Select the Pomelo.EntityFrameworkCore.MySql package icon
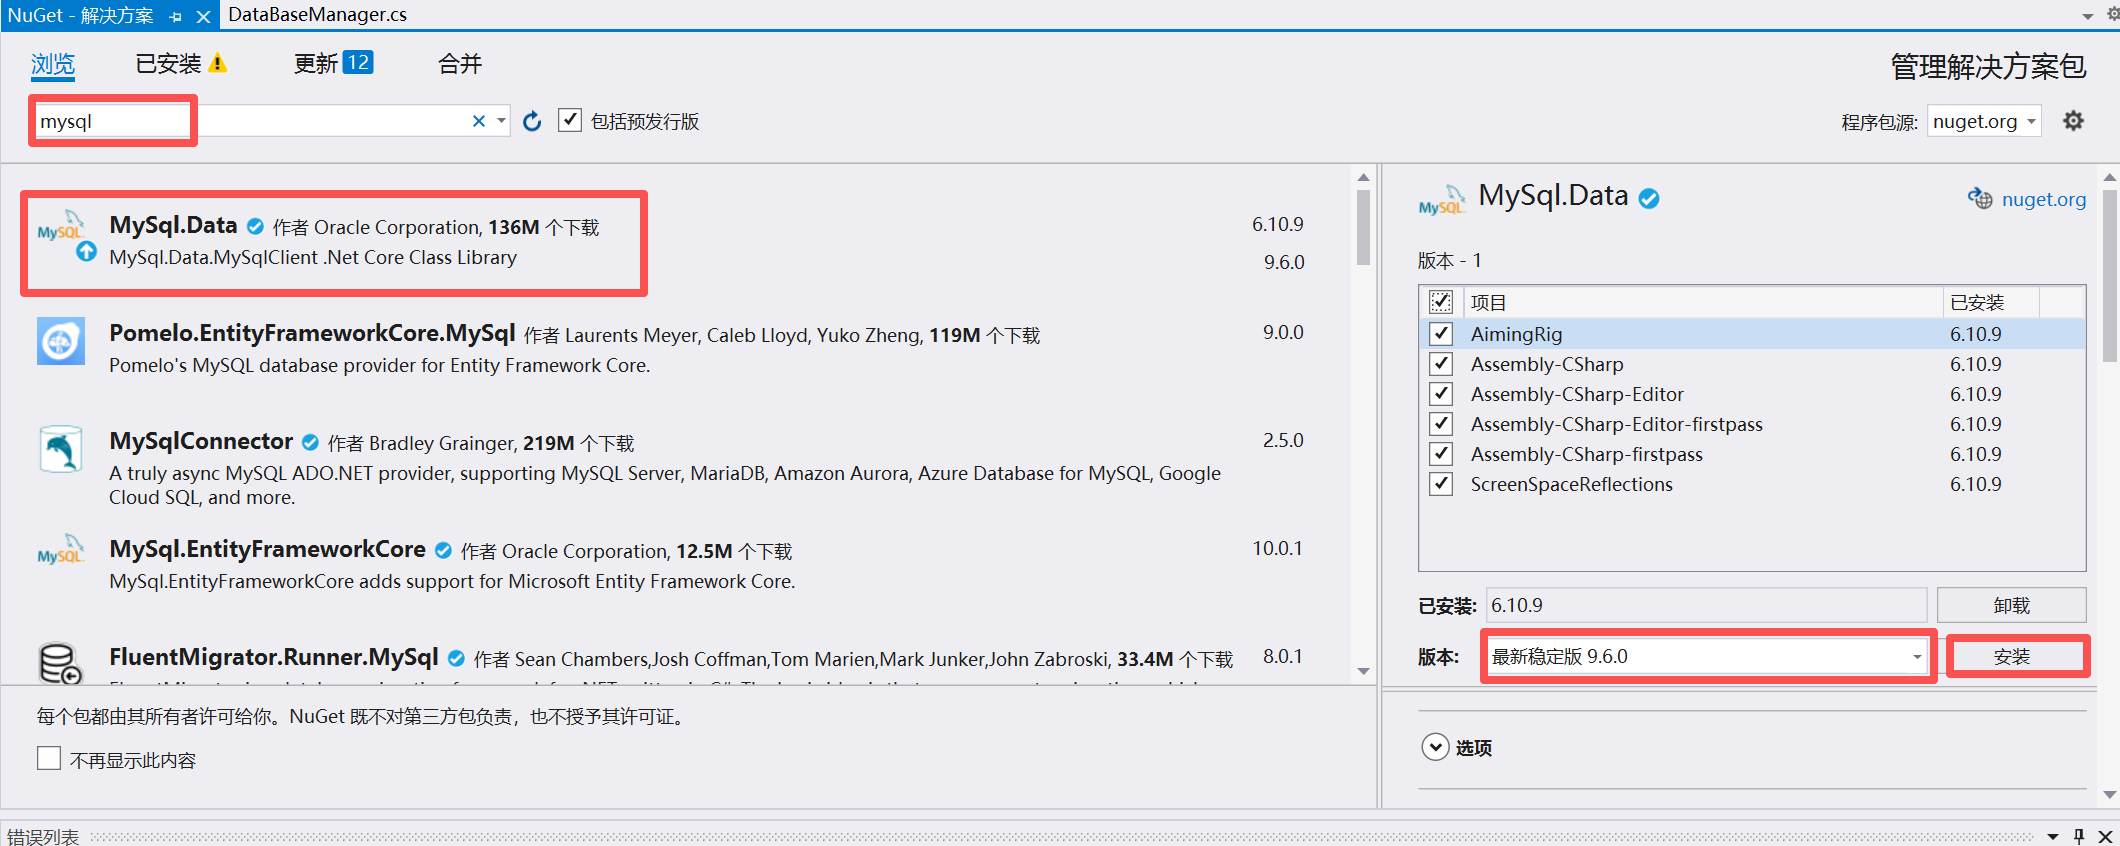 pyautogui.click(x=60, y=342)
